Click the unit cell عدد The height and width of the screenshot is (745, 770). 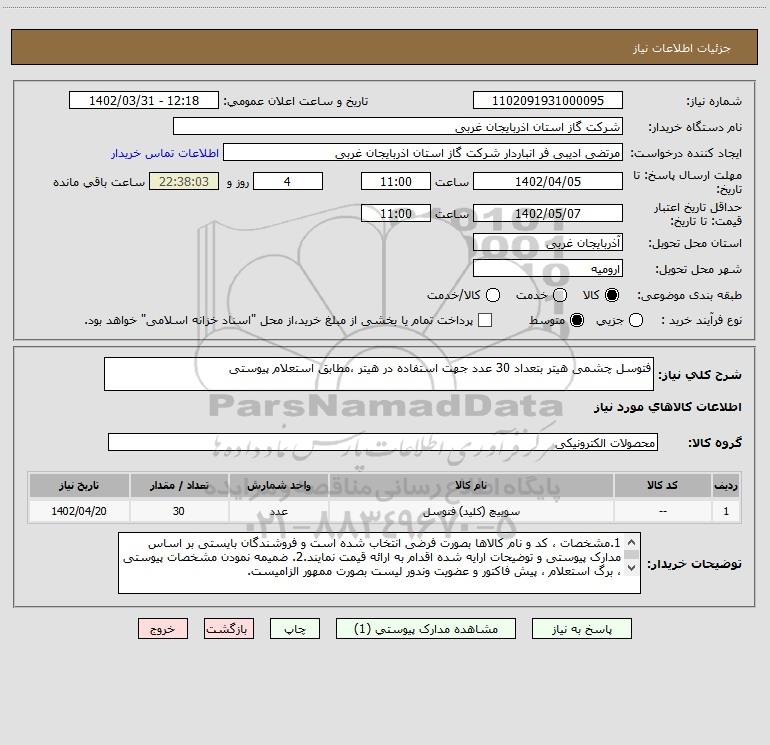pos(278,511)
